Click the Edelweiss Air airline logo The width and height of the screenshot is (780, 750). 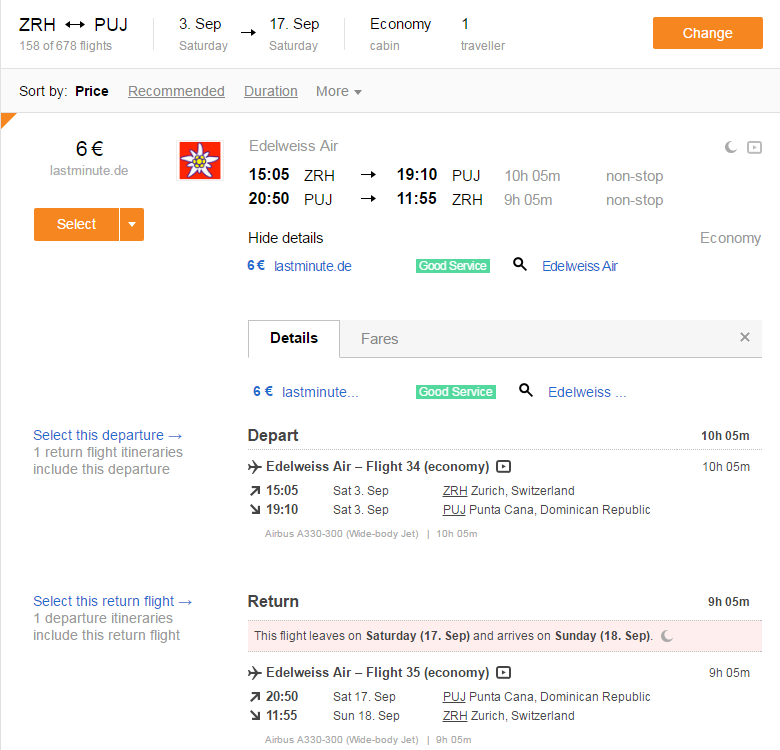[199, 161]
